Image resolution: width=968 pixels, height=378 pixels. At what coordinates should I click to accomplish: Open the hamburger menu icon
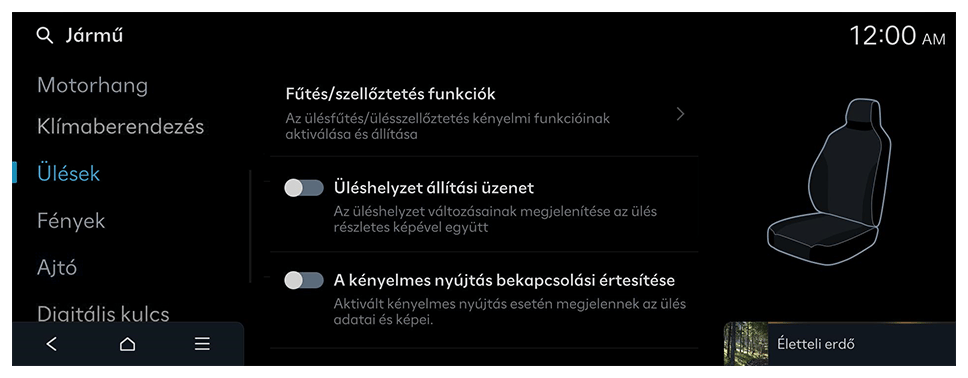(x=202, y=344)
